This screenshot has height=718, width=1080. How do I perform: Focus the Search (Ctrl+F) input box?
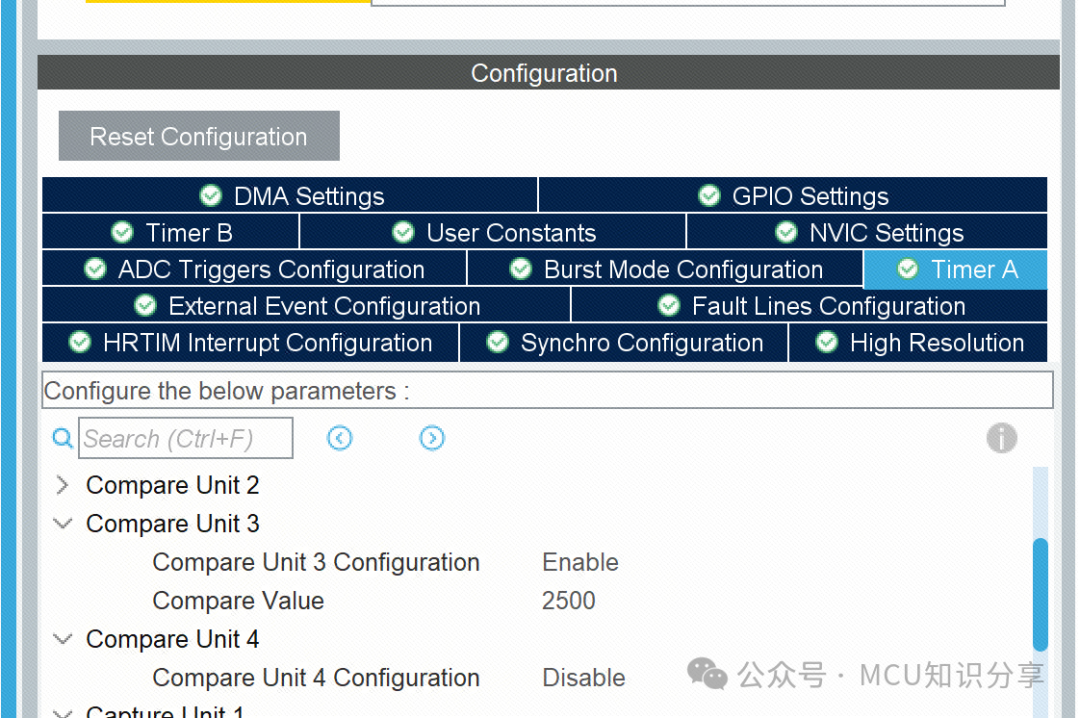186,438
